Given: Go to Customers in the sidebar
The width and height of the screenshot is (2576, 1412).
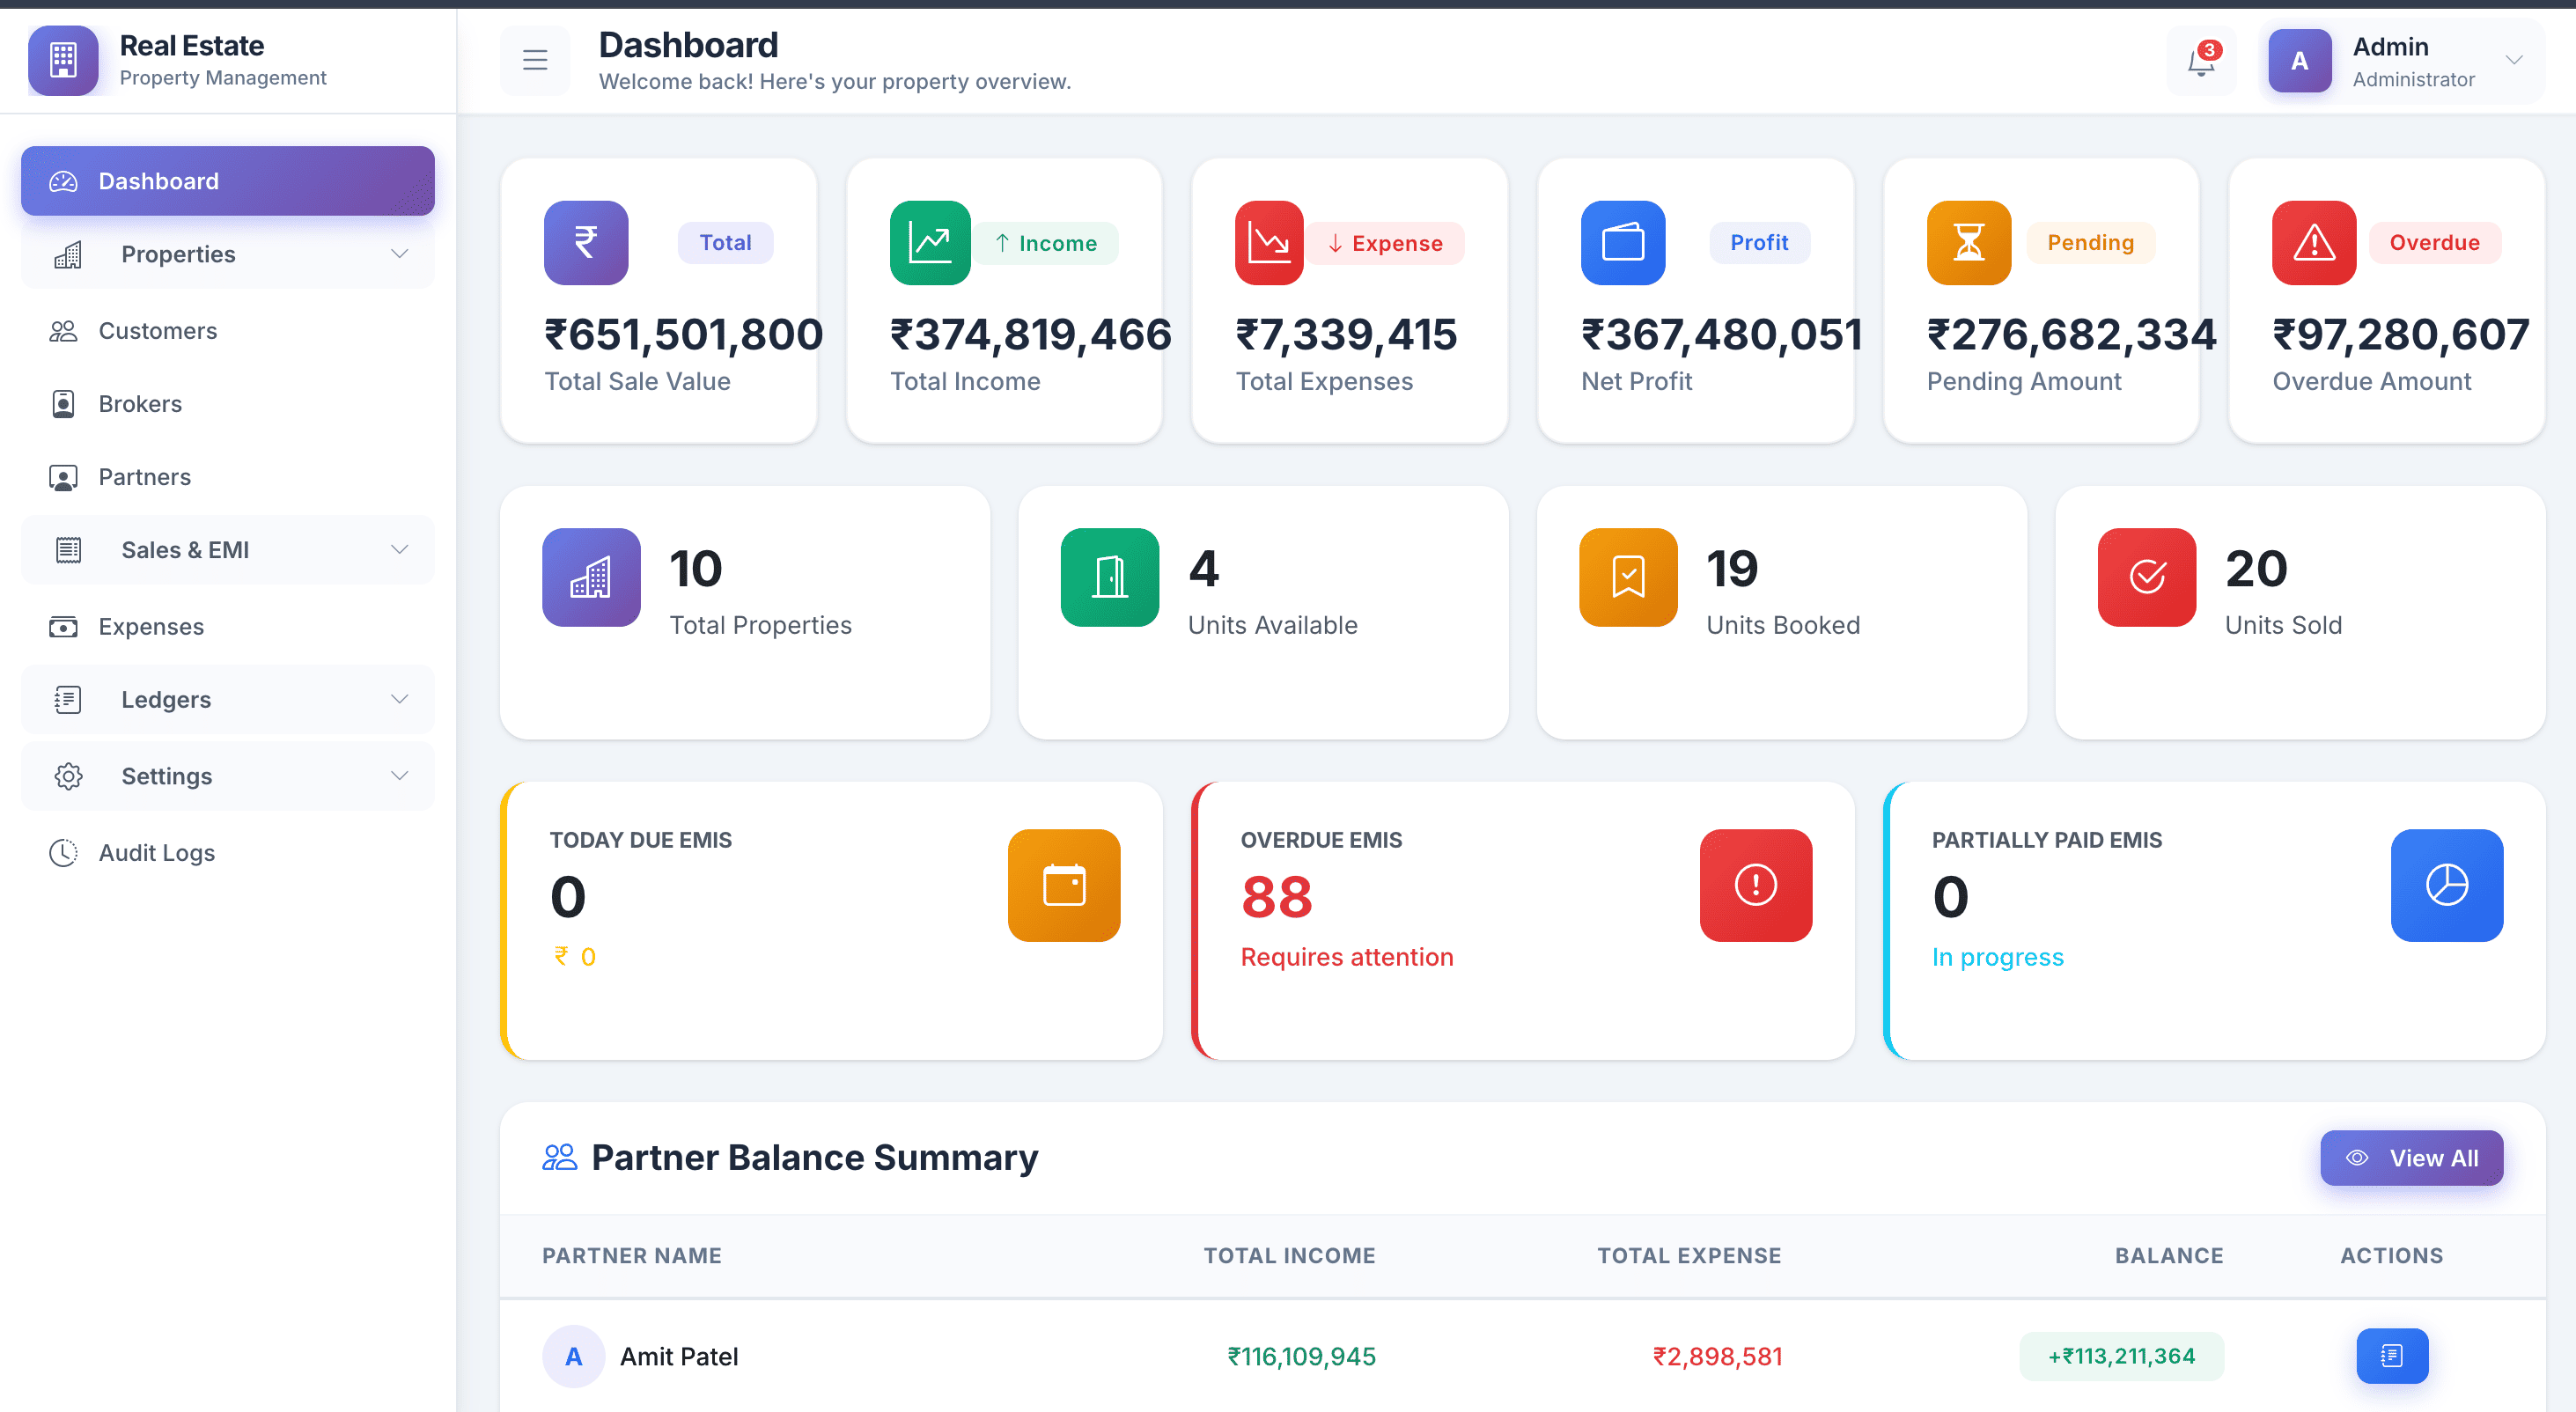Looking at the screenshot, I should pyautogui.click(x=157, y=331).
